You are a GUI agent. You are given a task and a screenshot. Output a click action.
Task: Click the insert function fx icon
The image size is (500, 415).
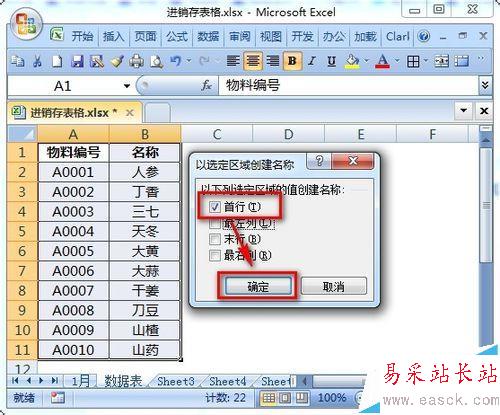pyautogui.click(x=207, y=86)
